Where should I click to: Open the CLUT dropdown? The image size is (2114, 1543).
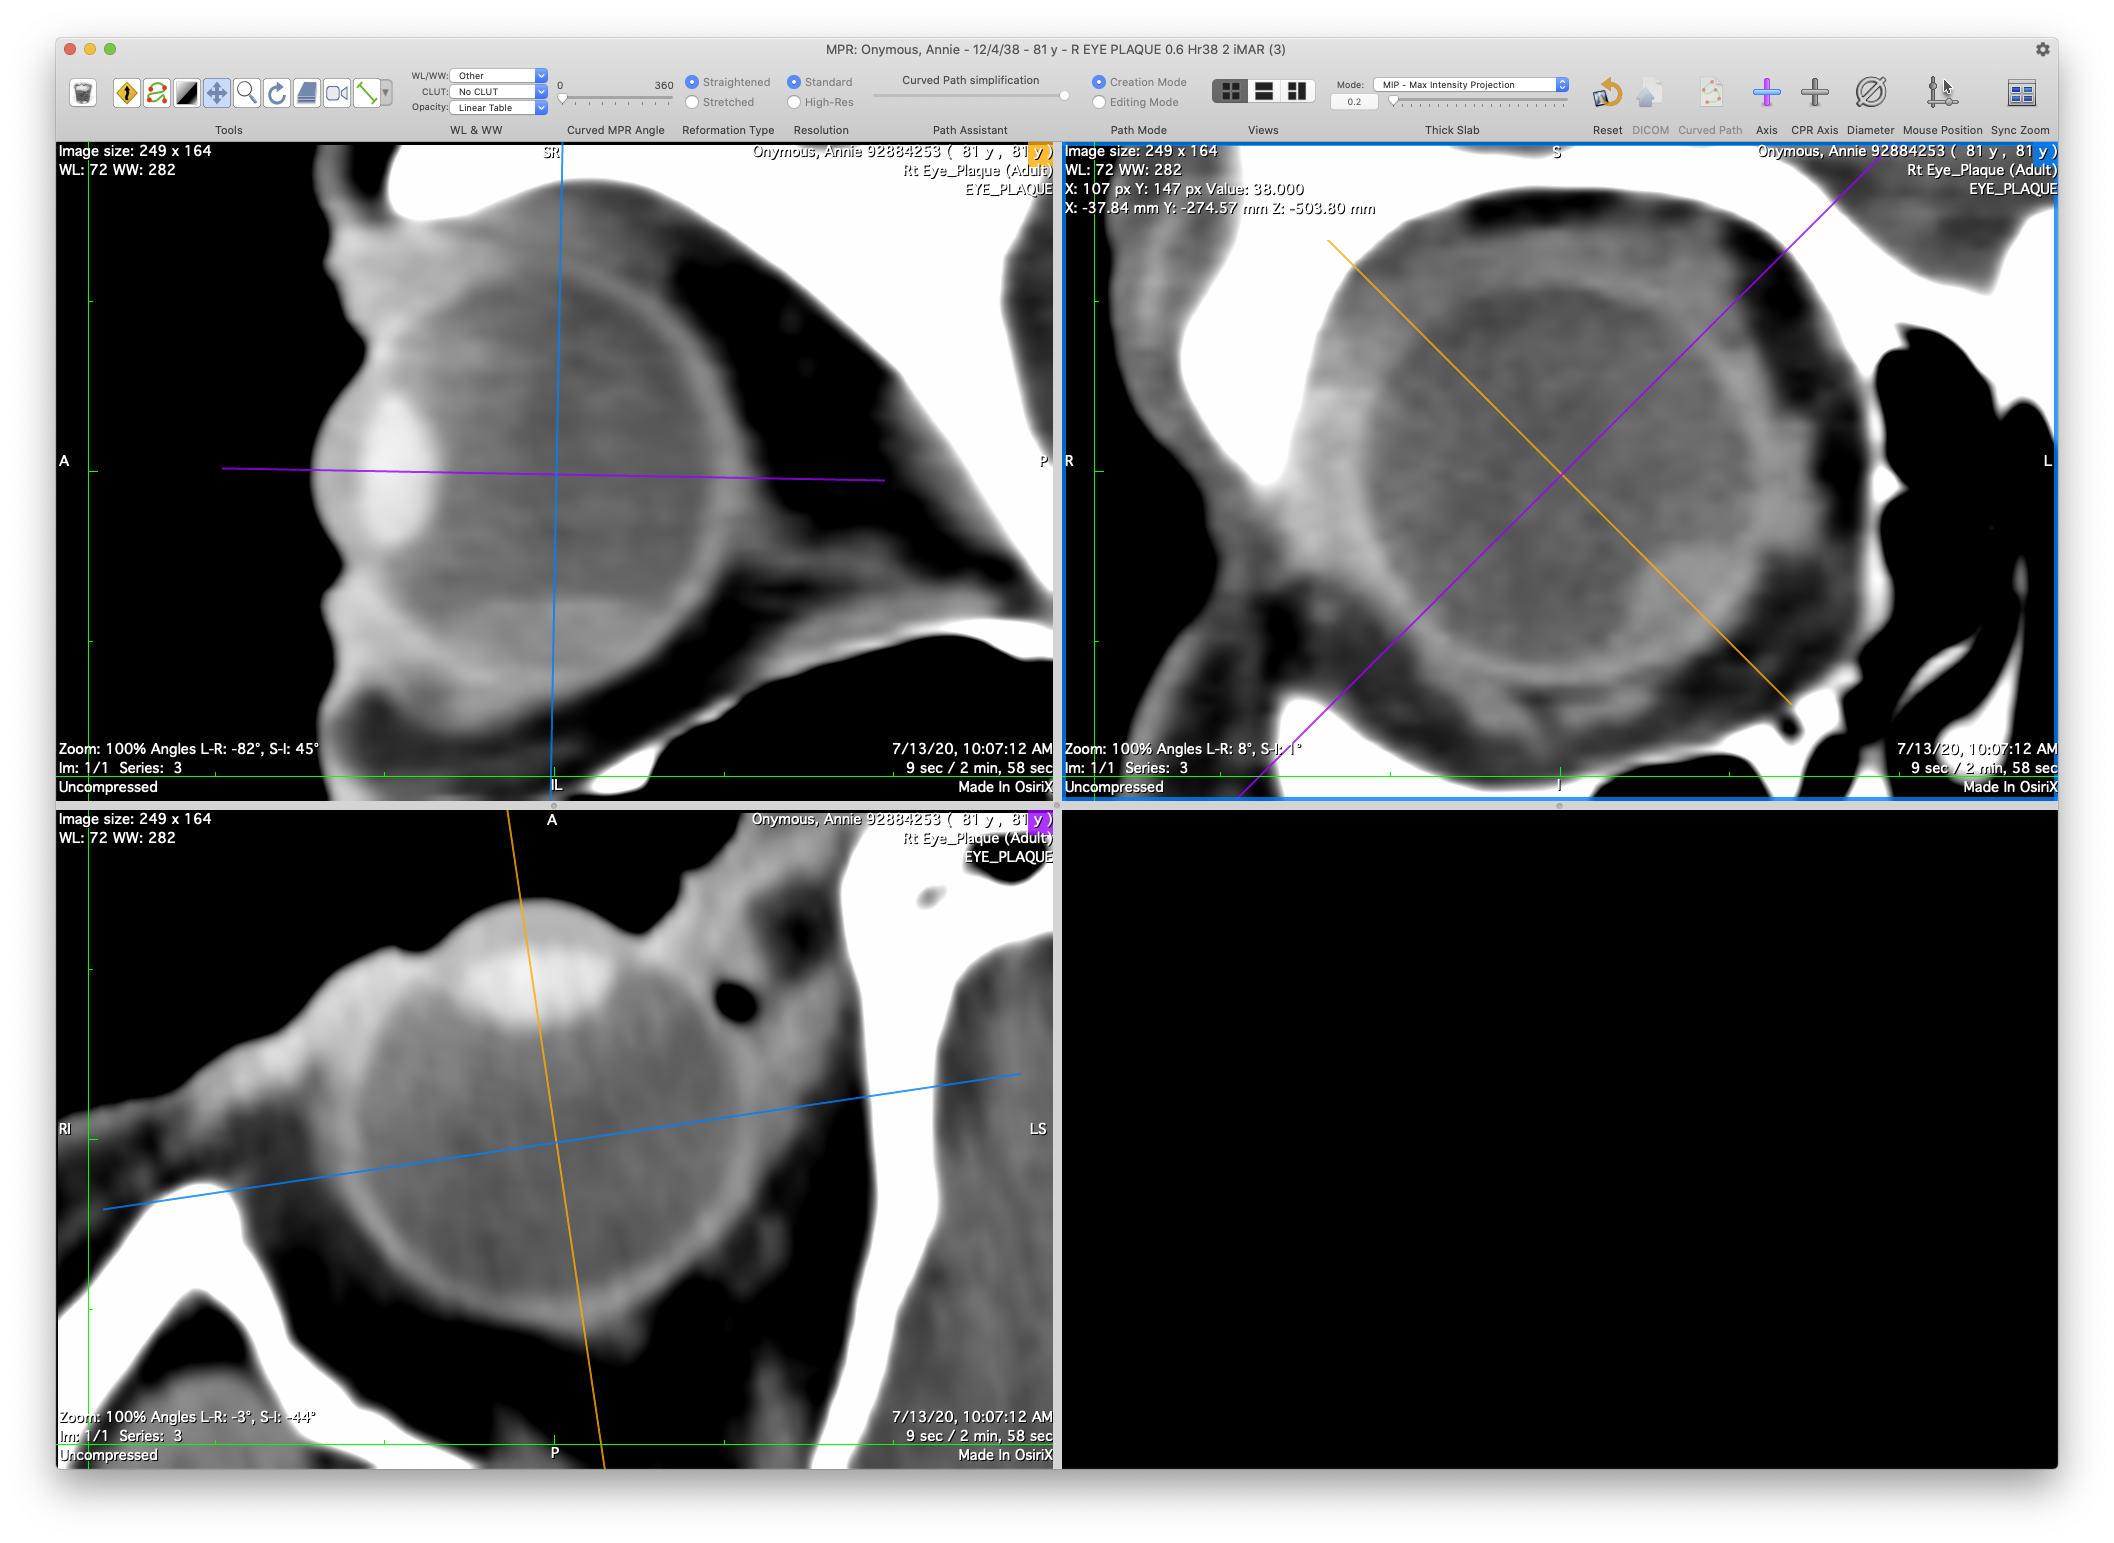click(499, 91)
